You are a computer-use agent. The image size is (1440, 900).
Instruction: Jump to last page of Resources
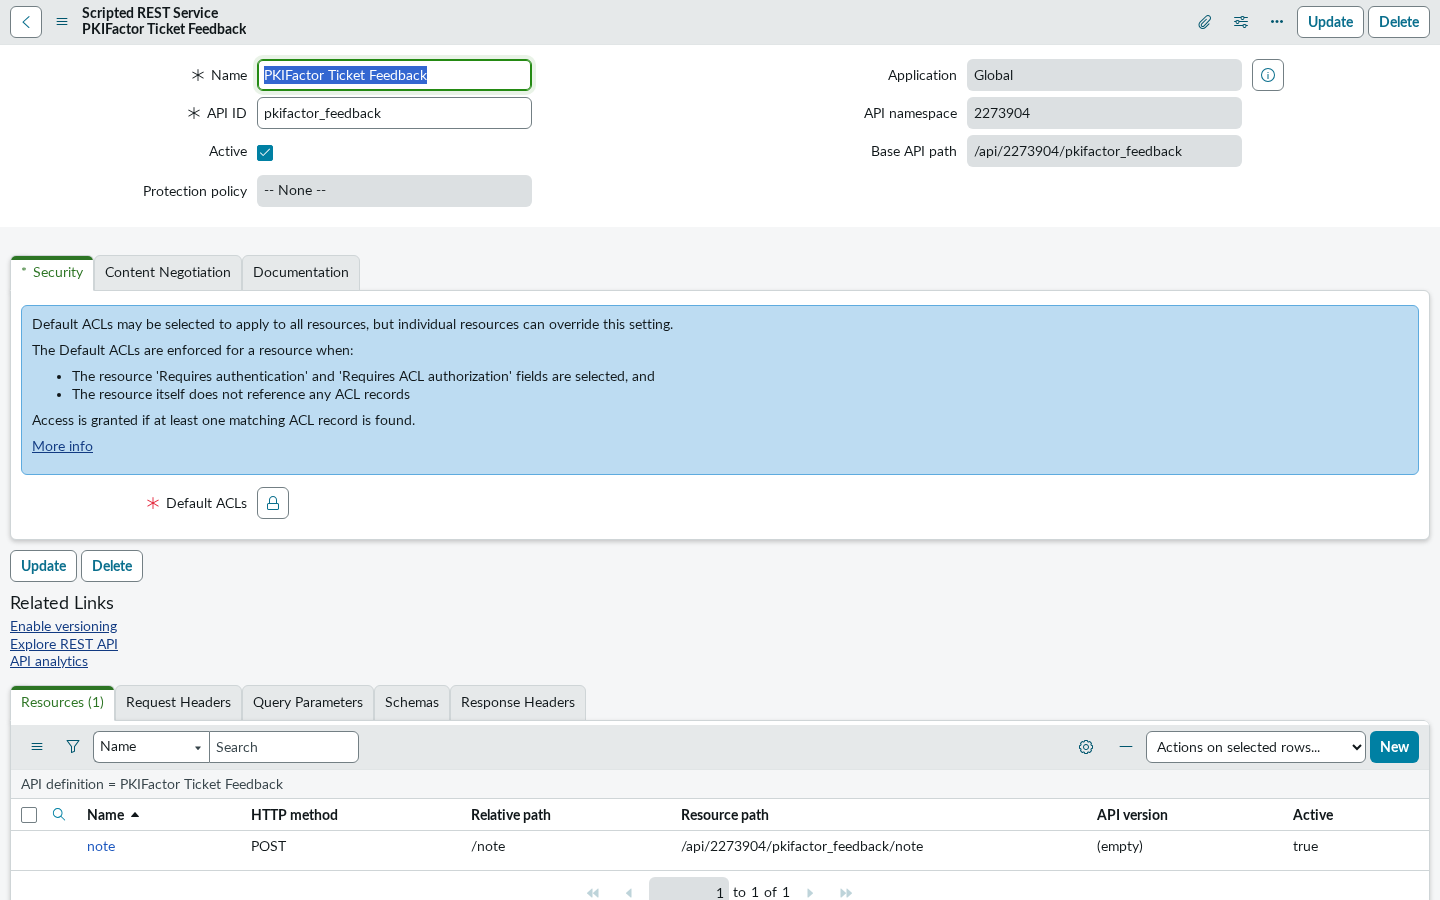(x=846, y=893)
